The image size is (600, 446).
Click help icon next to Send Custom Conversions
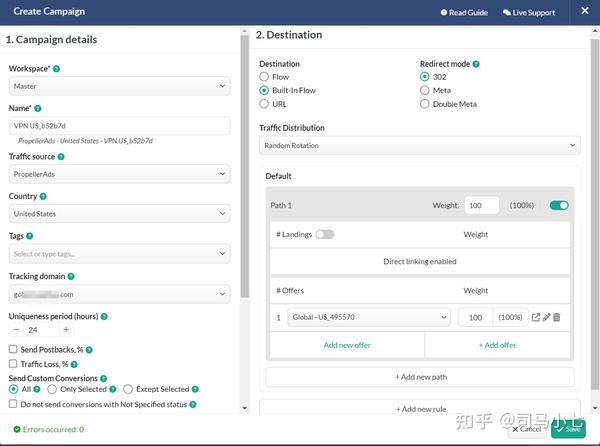pos(103,379)
